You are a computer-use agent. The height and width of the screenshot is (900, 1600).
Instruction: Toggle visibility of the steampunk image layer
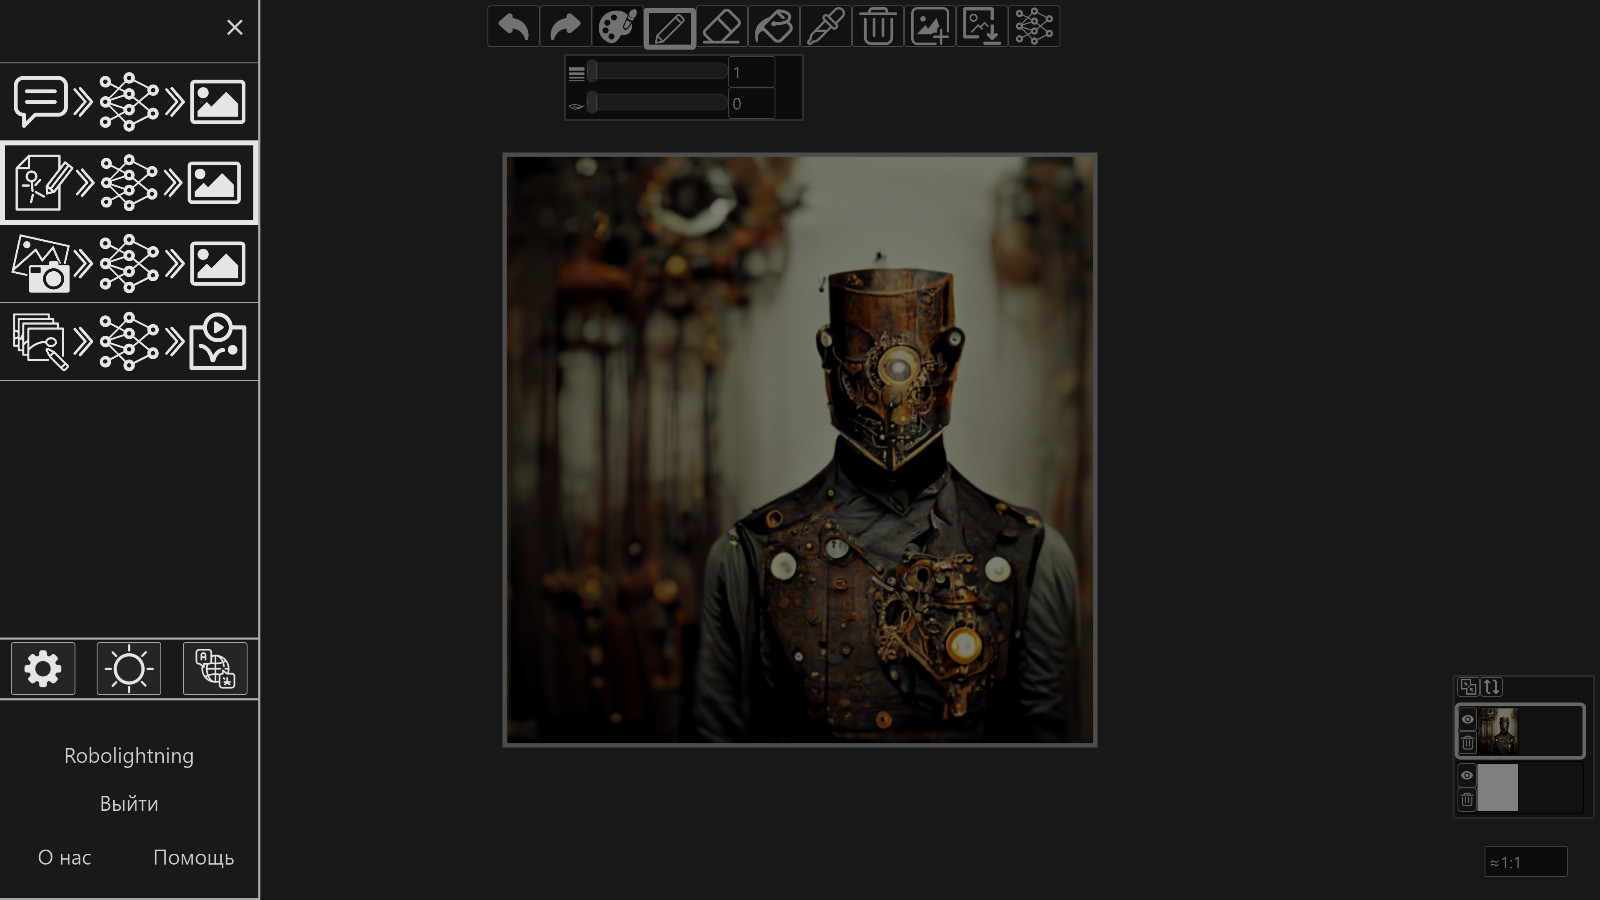tap(1467, 719)
